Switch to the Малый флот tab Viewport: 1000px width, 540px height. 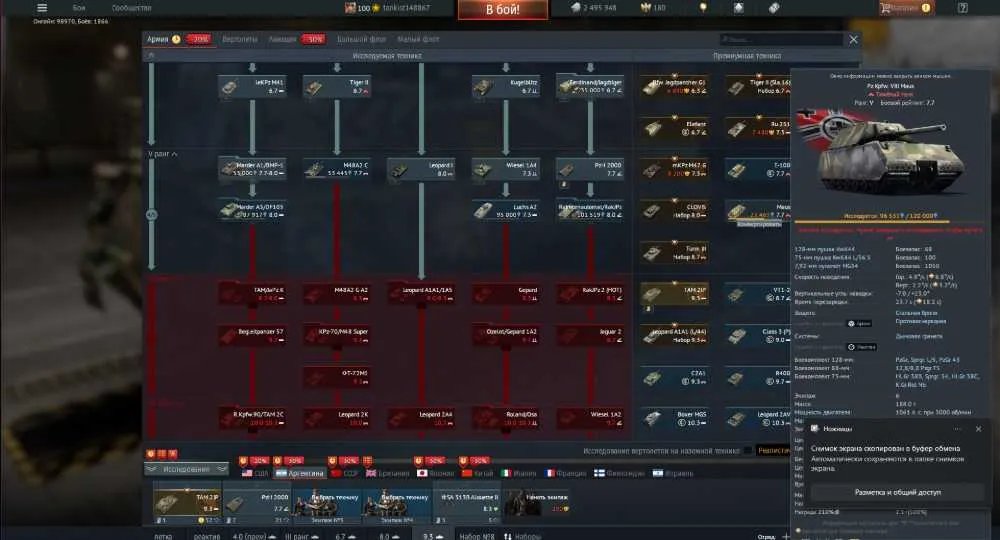418,39
